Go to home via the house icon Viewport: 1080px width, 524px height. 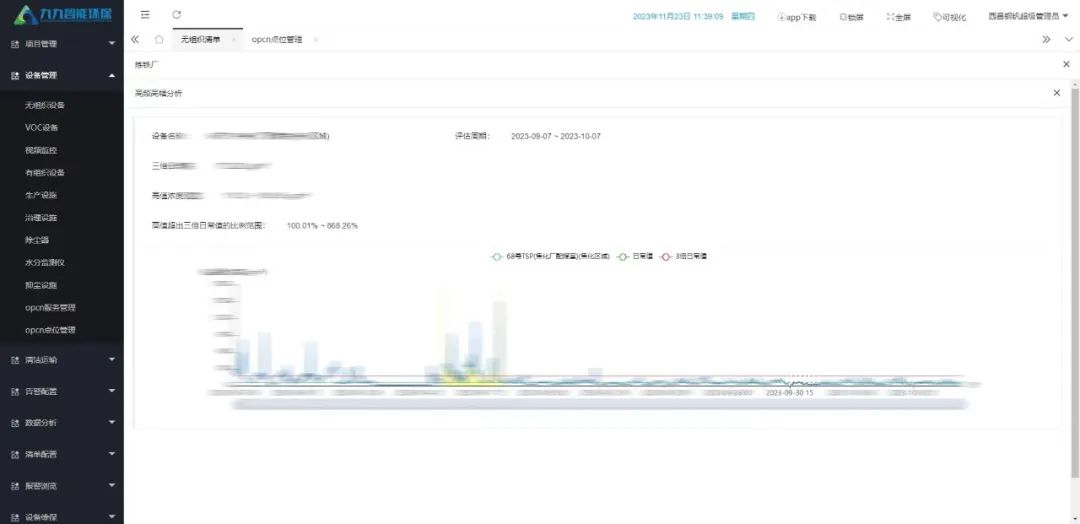click(x=159, y=39)
